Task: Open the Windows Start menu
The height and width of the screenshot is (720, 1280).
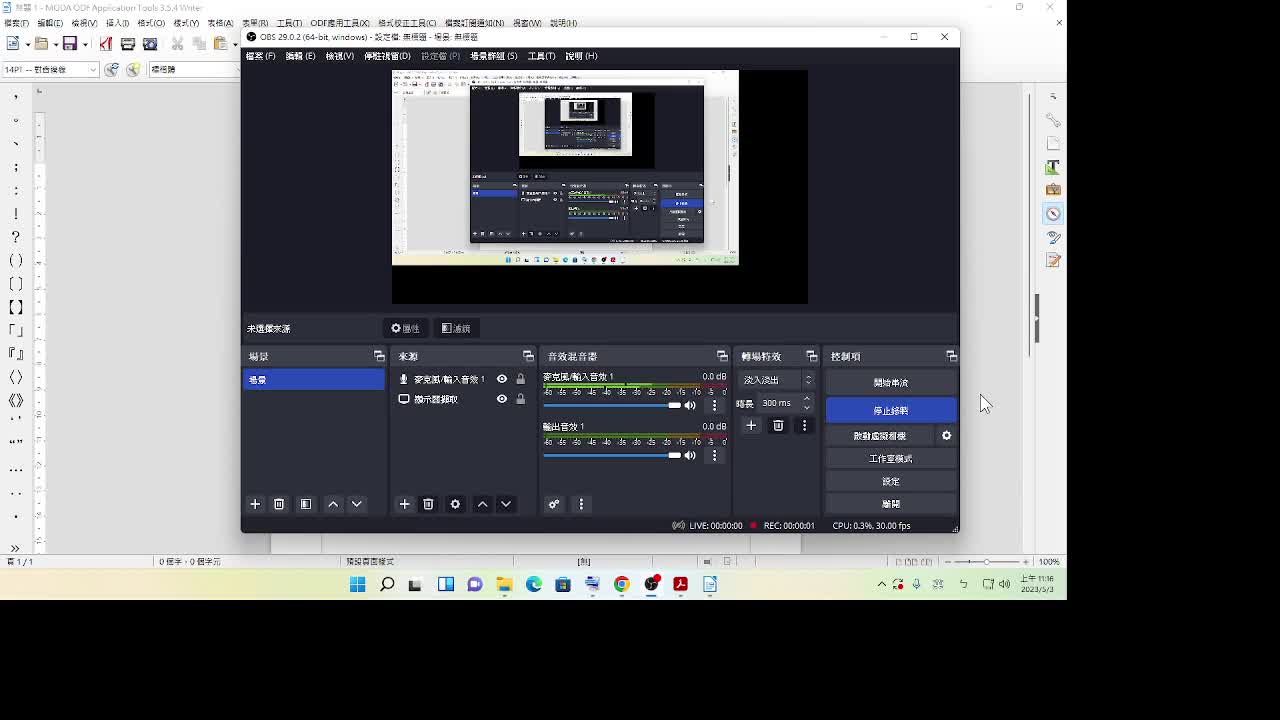Action: point(357,585)
